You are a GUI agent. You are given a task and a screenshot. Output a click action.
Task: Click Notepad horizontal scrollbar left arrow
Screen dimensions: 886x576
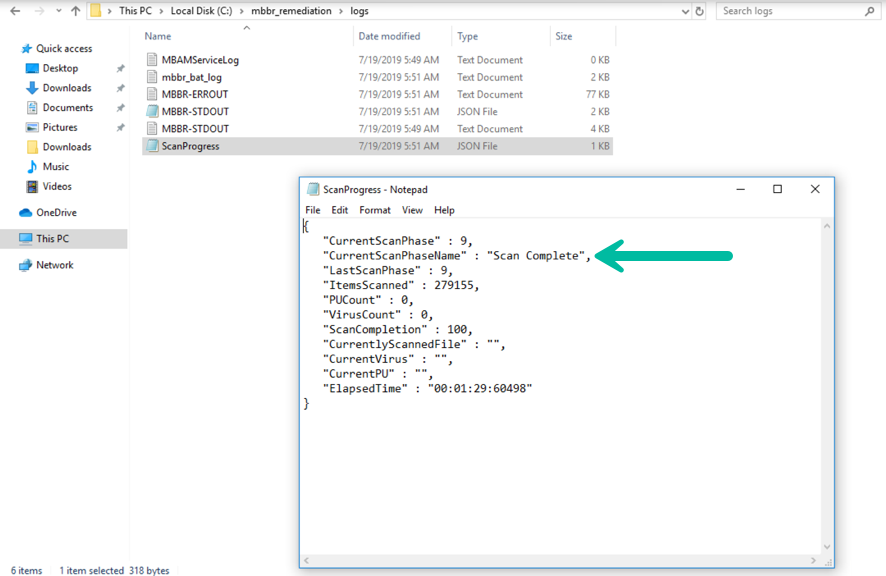click(x=307, y=561)
